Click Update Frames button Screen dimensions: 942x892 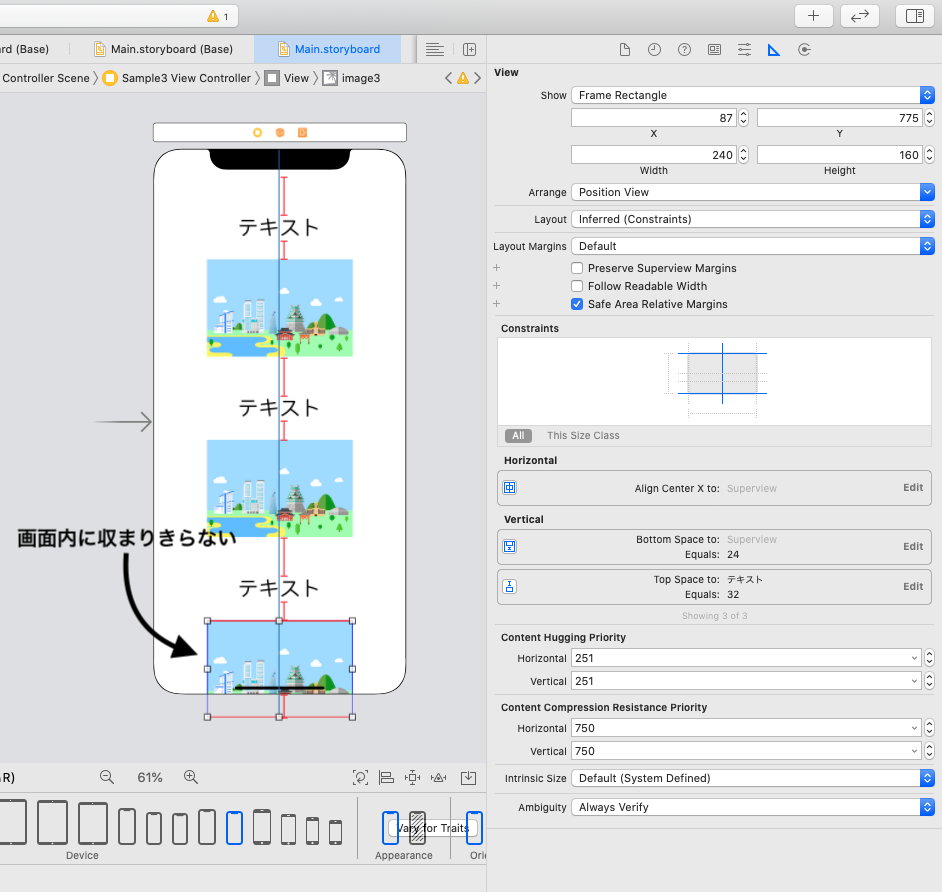360,778
